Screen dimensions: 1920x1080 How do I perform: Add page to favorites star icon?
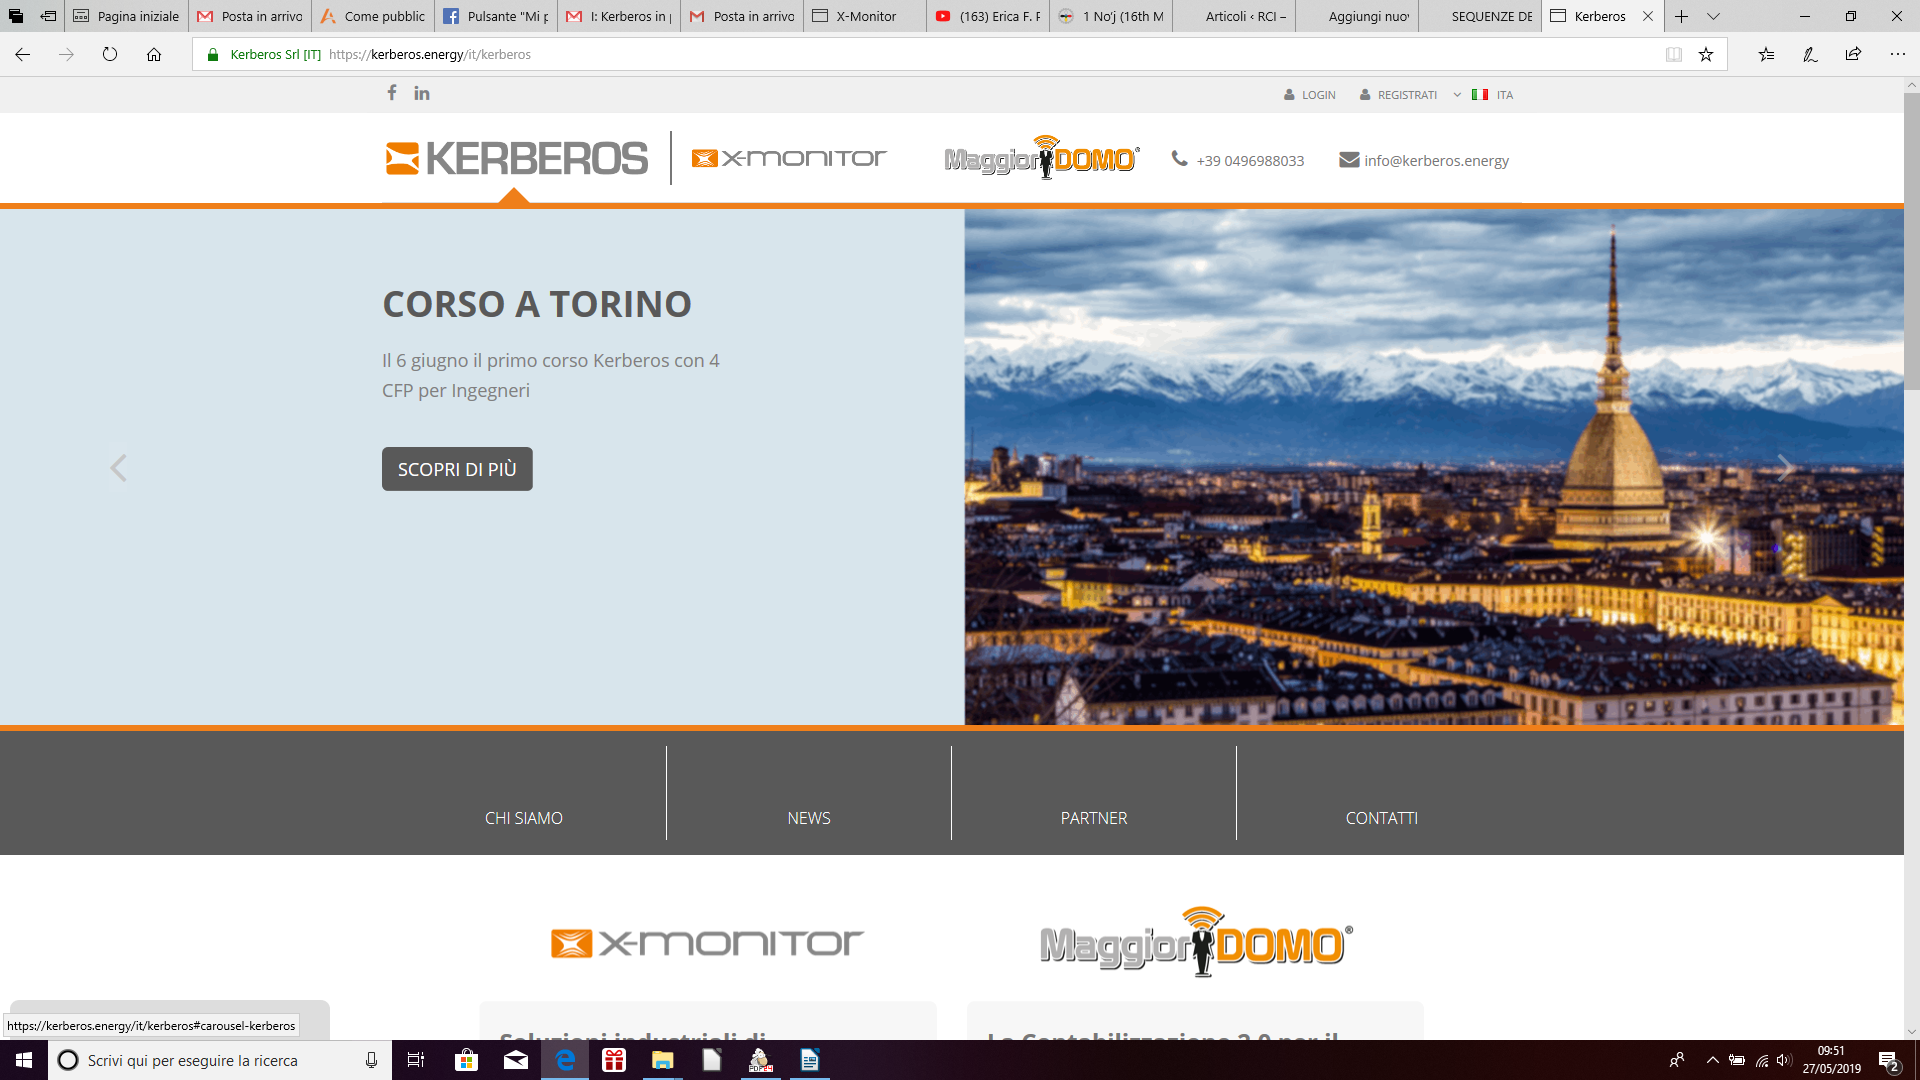(1706, 55)
